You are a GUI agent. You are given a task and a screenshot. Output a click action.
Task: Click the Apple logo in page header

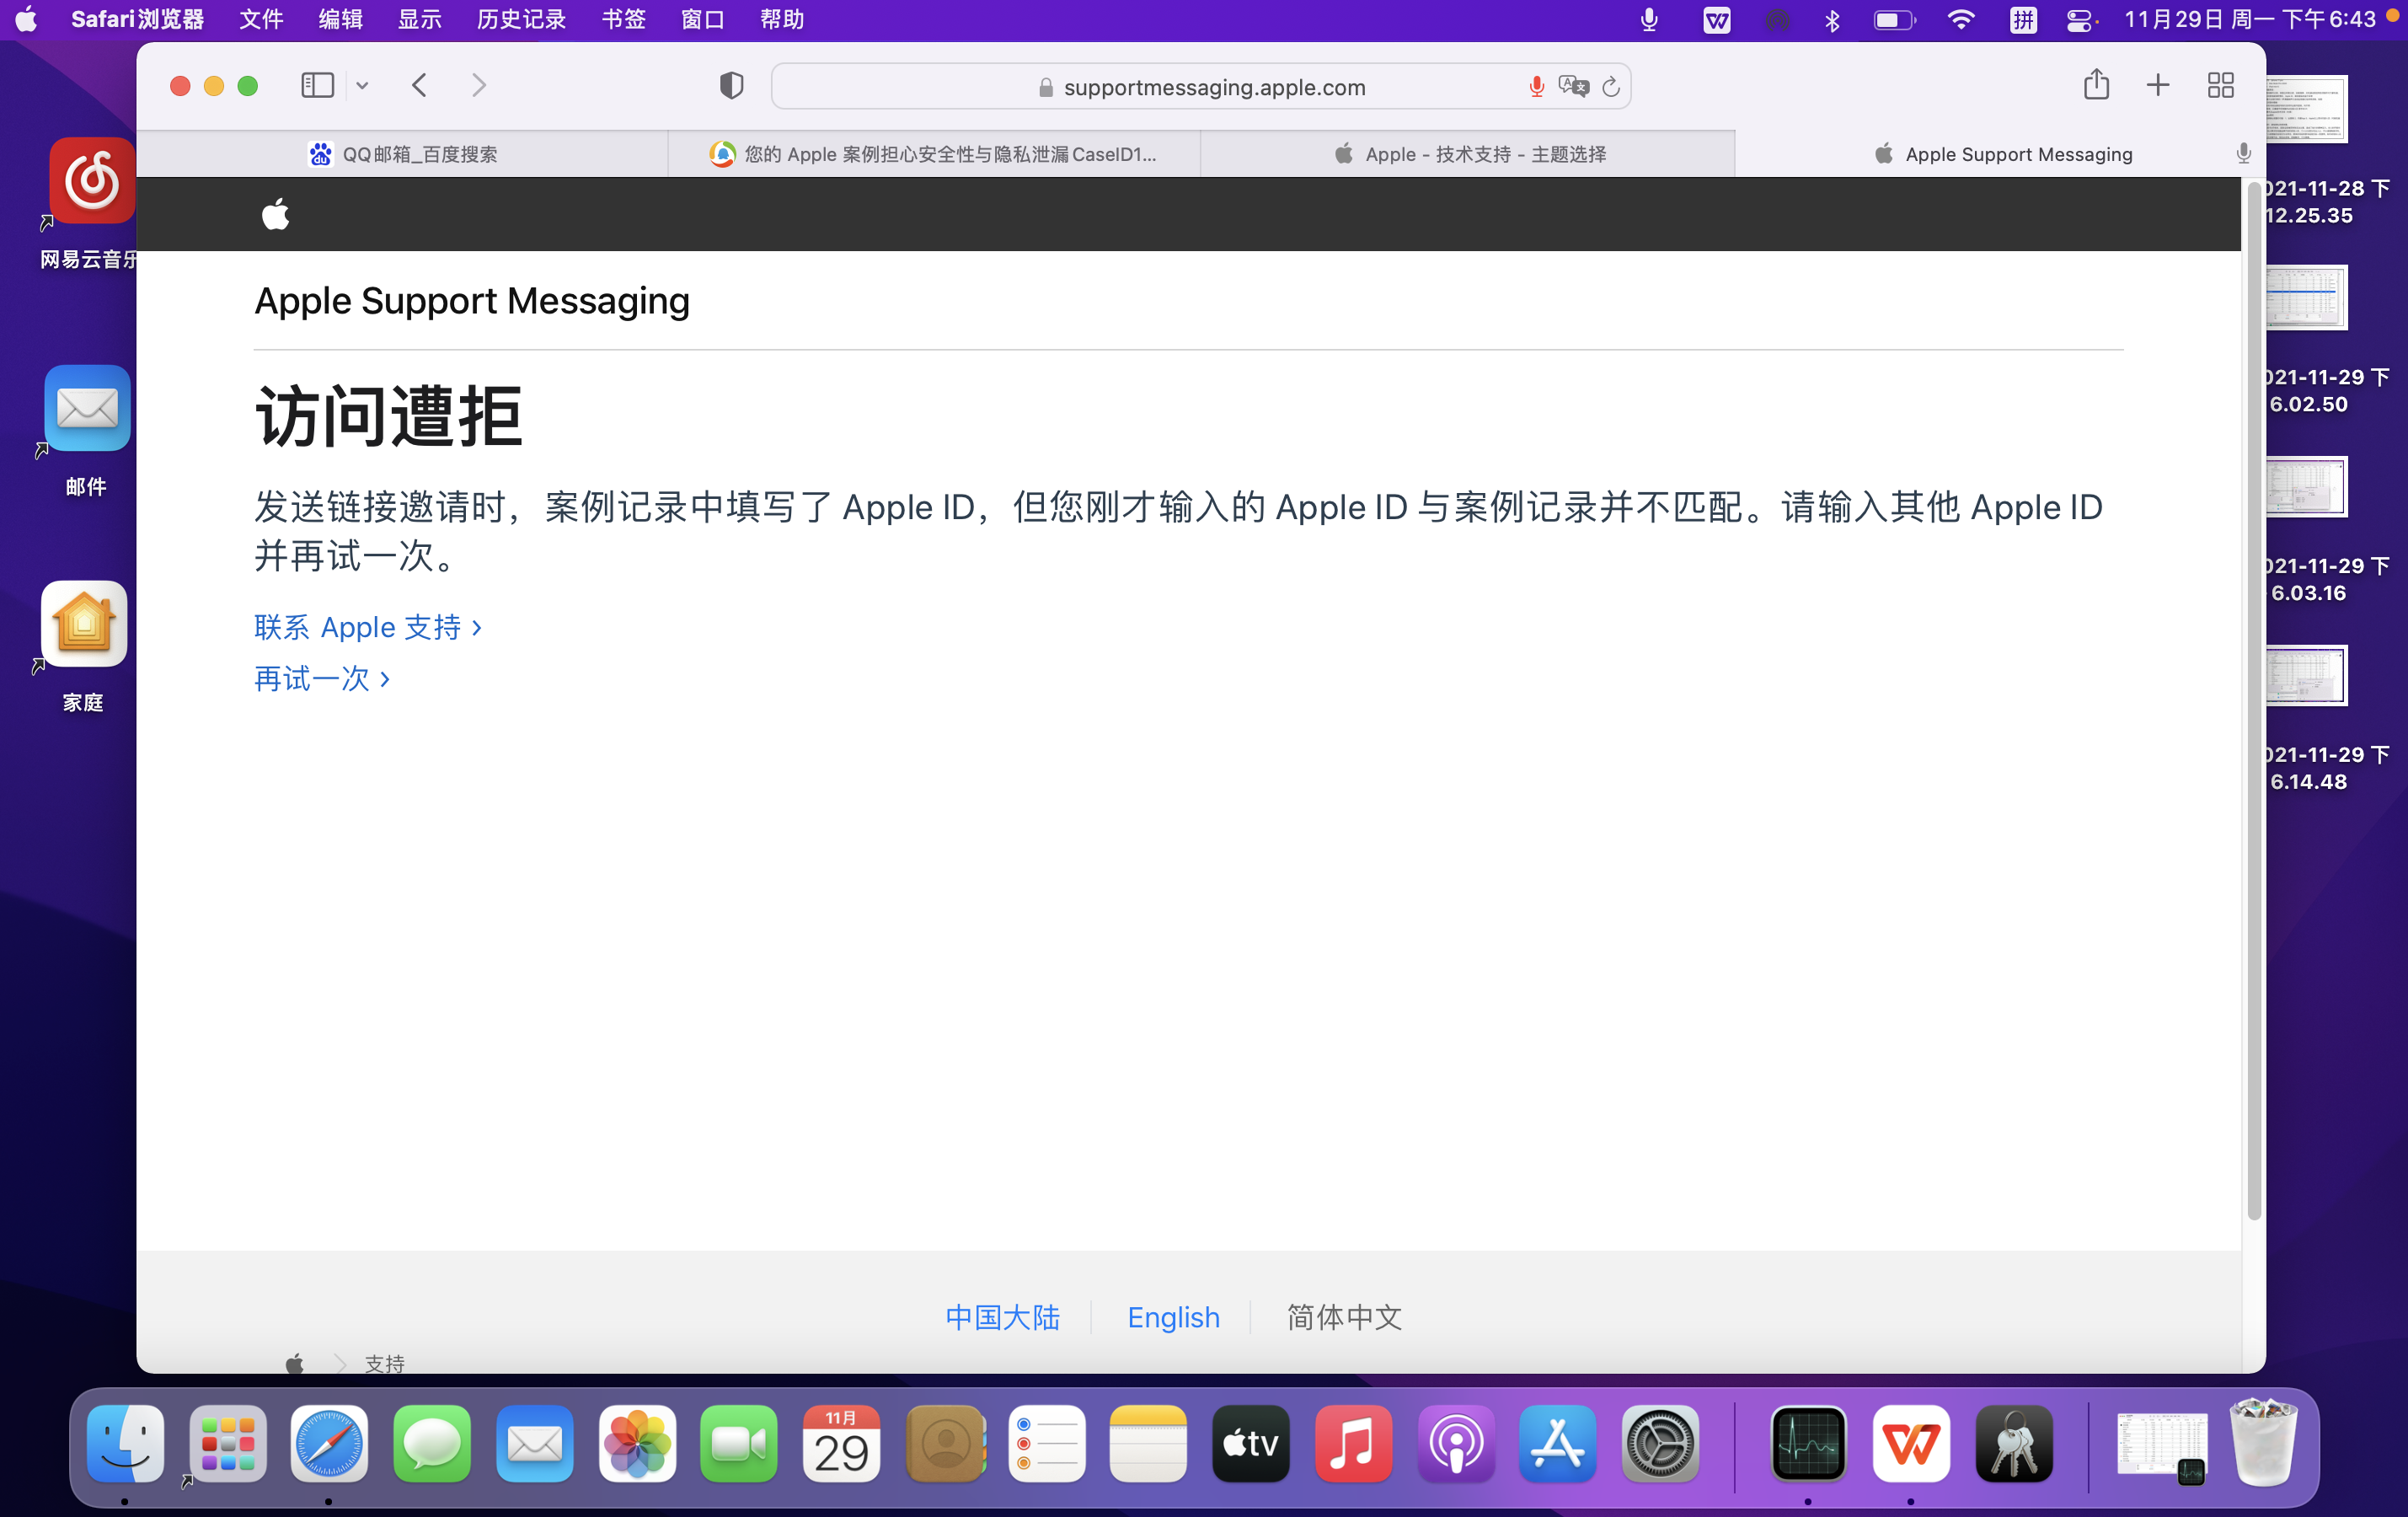tap(276, 214)
